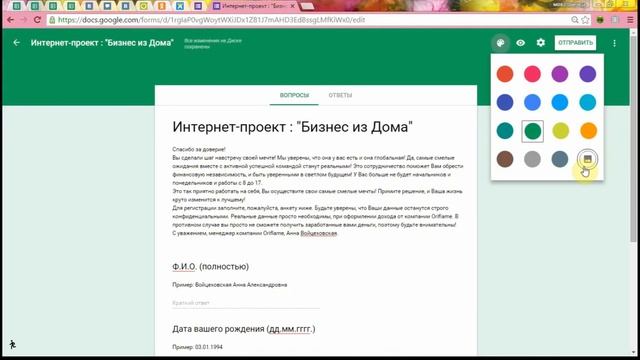
Task: Switch to the ВОПРОСЫ tab
Action: [x=294, y=95]
